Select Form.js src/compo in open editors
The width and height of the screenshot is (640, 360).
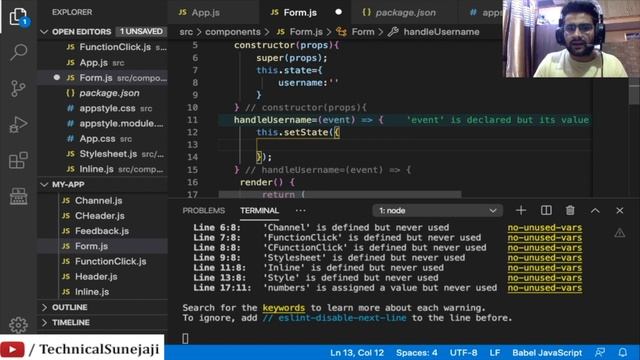(x=102, y=78)
